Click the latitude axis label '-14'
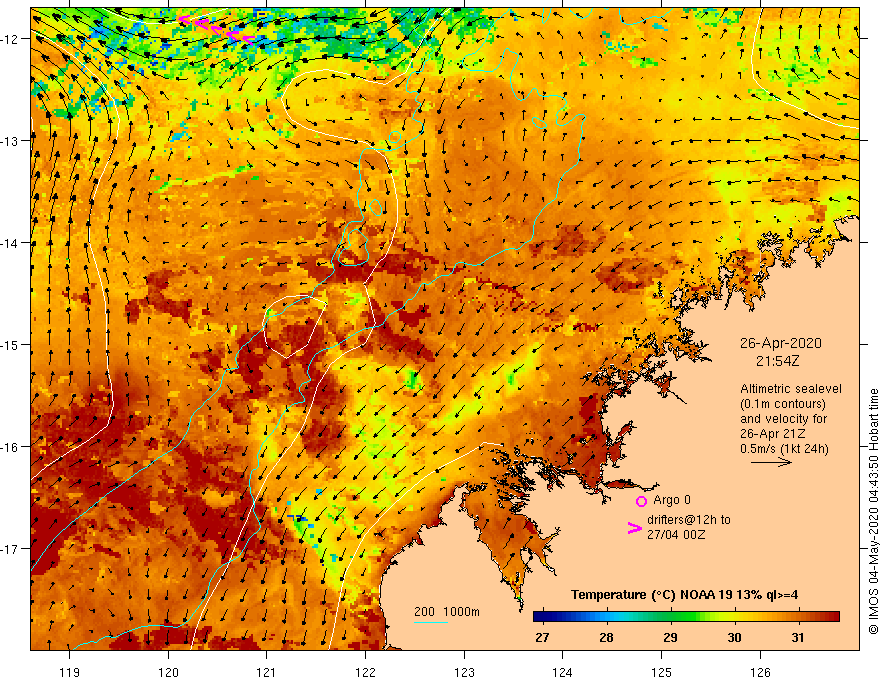Screen dimensions: 880x680 [10, 243]
